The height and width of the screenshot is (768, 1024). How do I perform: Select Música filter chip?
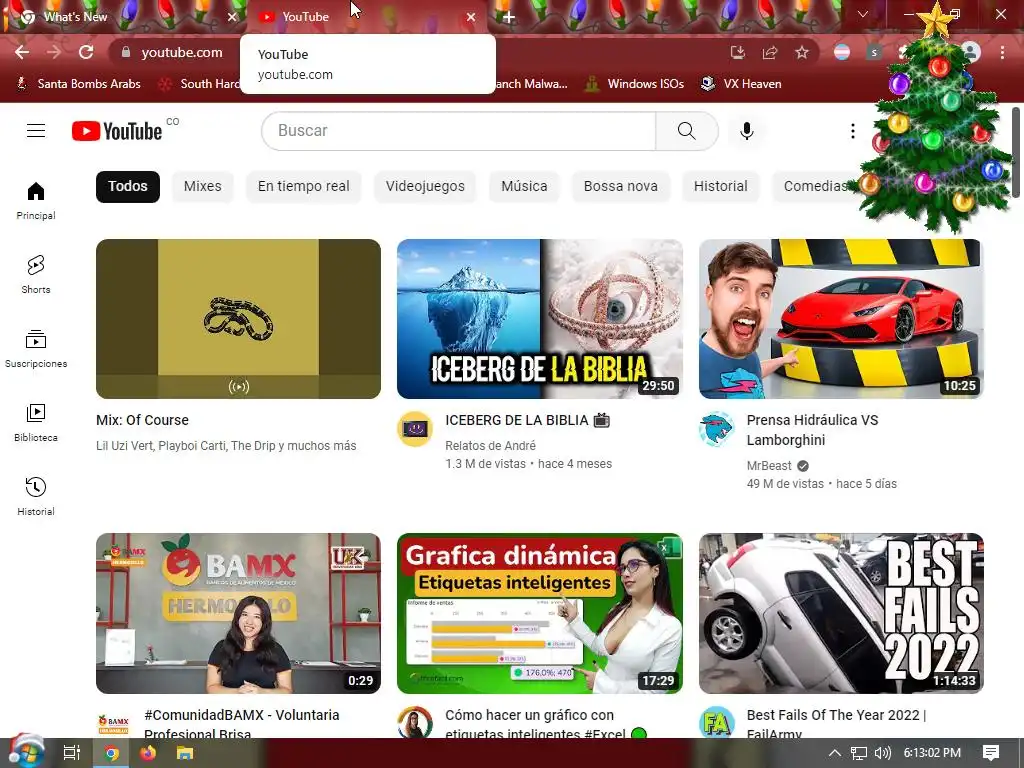click(524, 186)
